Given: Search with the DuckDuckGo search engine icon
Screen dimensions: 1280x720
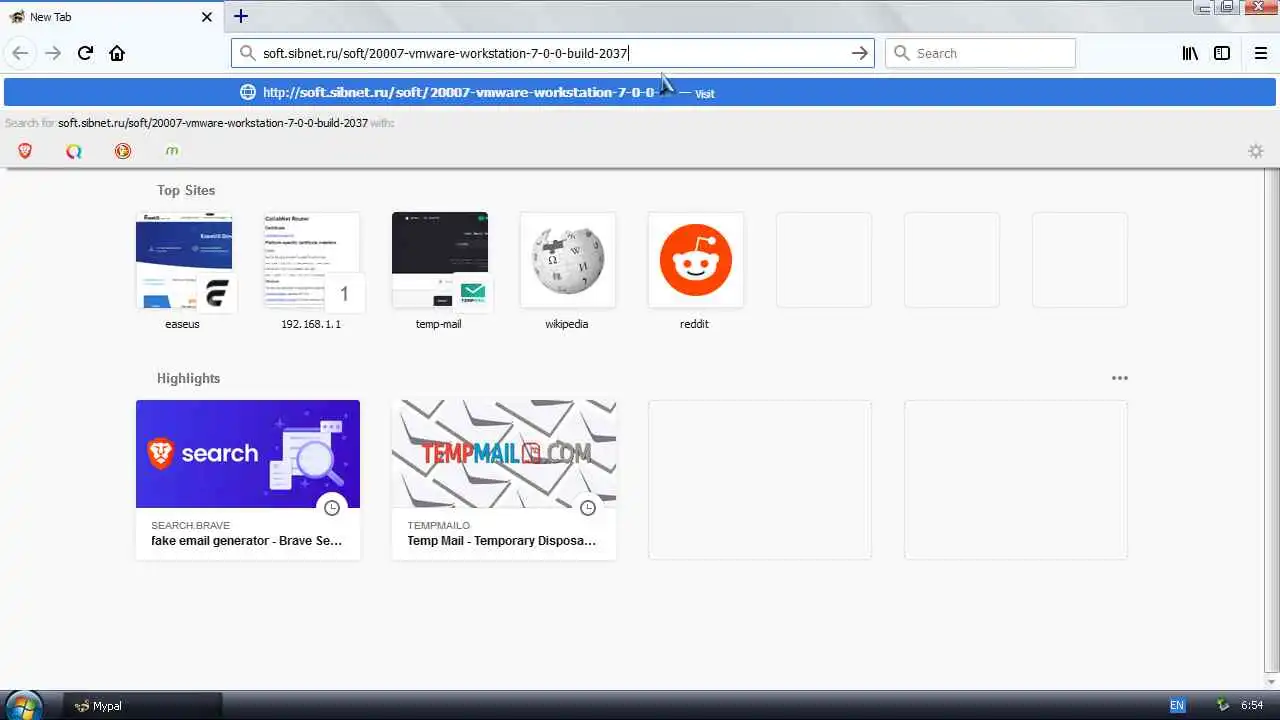Looking at the screenshot, I should (x=123, y=151).
